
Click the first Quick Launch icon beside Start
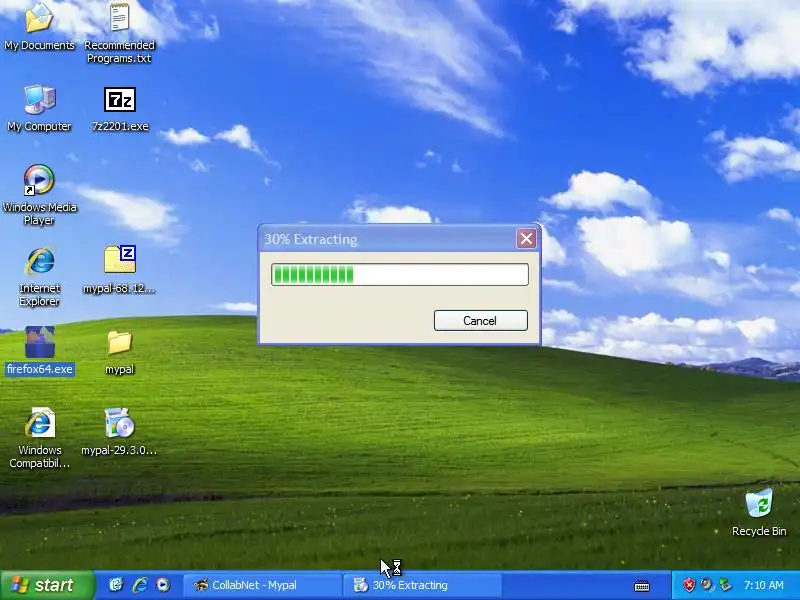(x=116, y=585)
